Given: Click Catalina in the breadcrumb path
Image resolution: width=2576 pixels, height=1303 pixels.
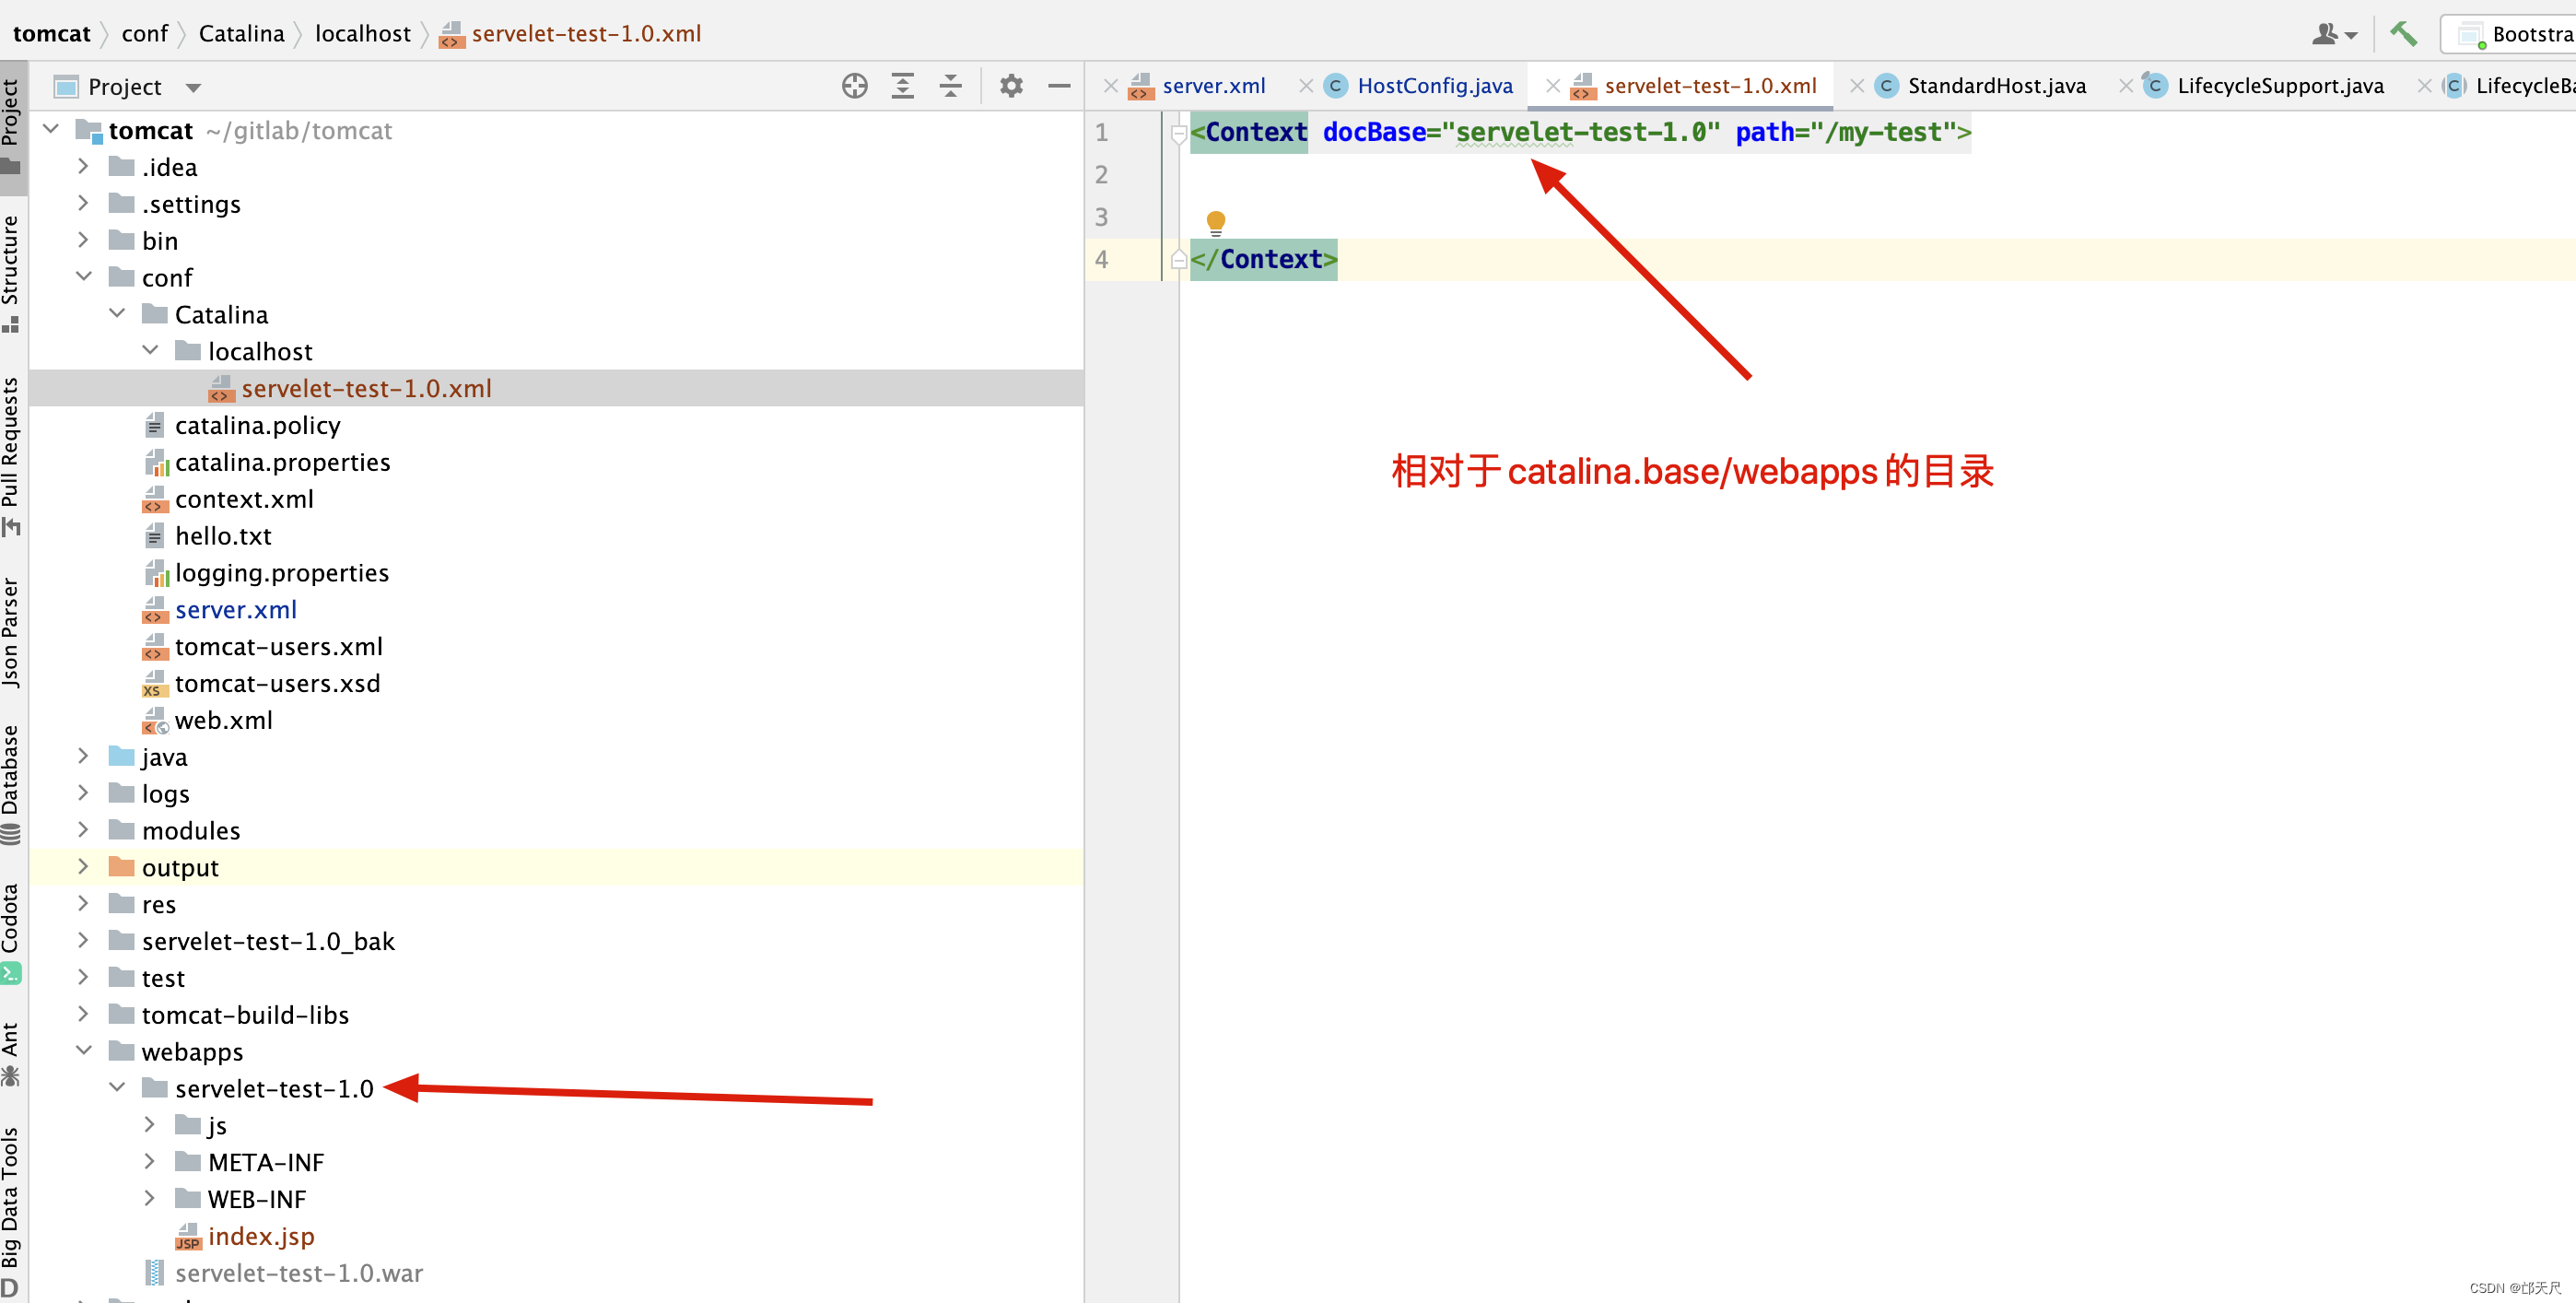Looking at the screenshot, I should pos(242,34).
